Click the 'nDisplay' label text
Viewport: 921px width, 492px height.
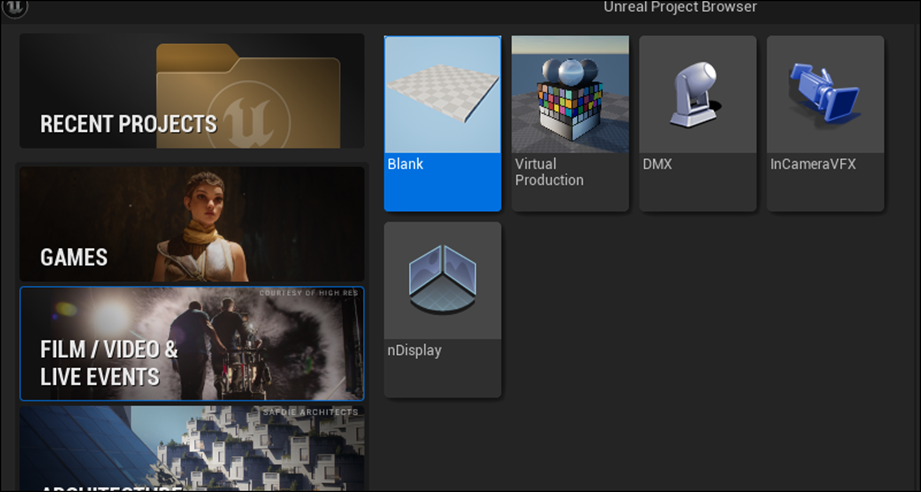415,351
